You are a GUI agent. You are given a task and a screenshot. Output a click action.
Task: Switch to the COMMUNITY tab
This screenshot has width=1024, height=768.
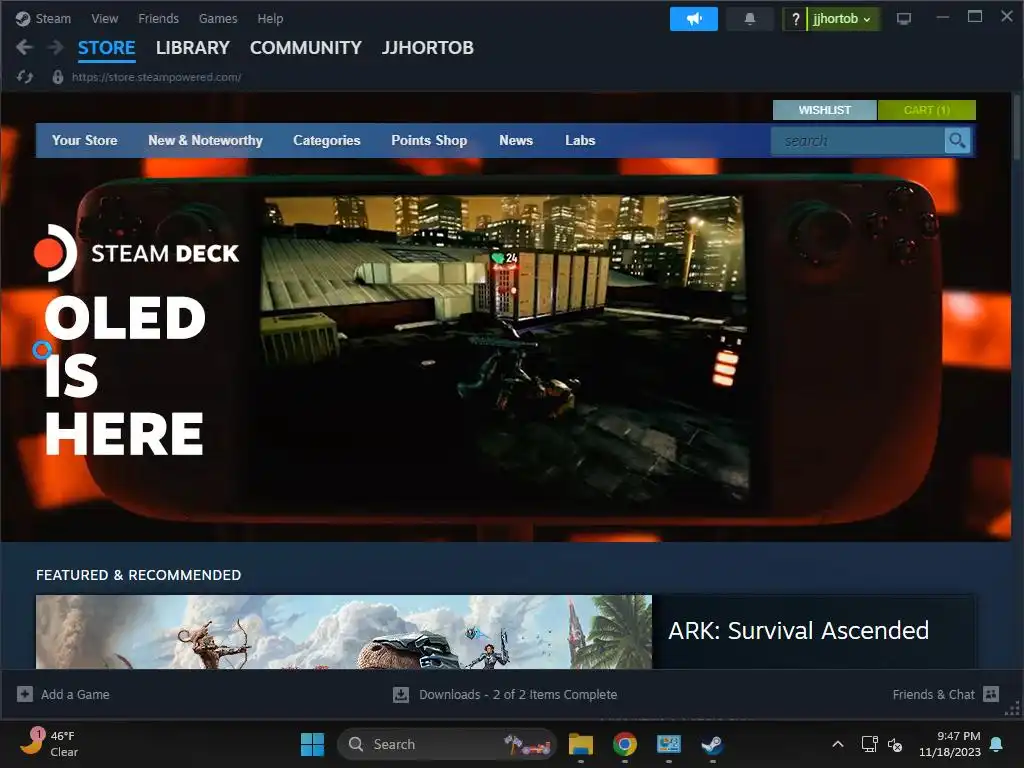point(306,48)
